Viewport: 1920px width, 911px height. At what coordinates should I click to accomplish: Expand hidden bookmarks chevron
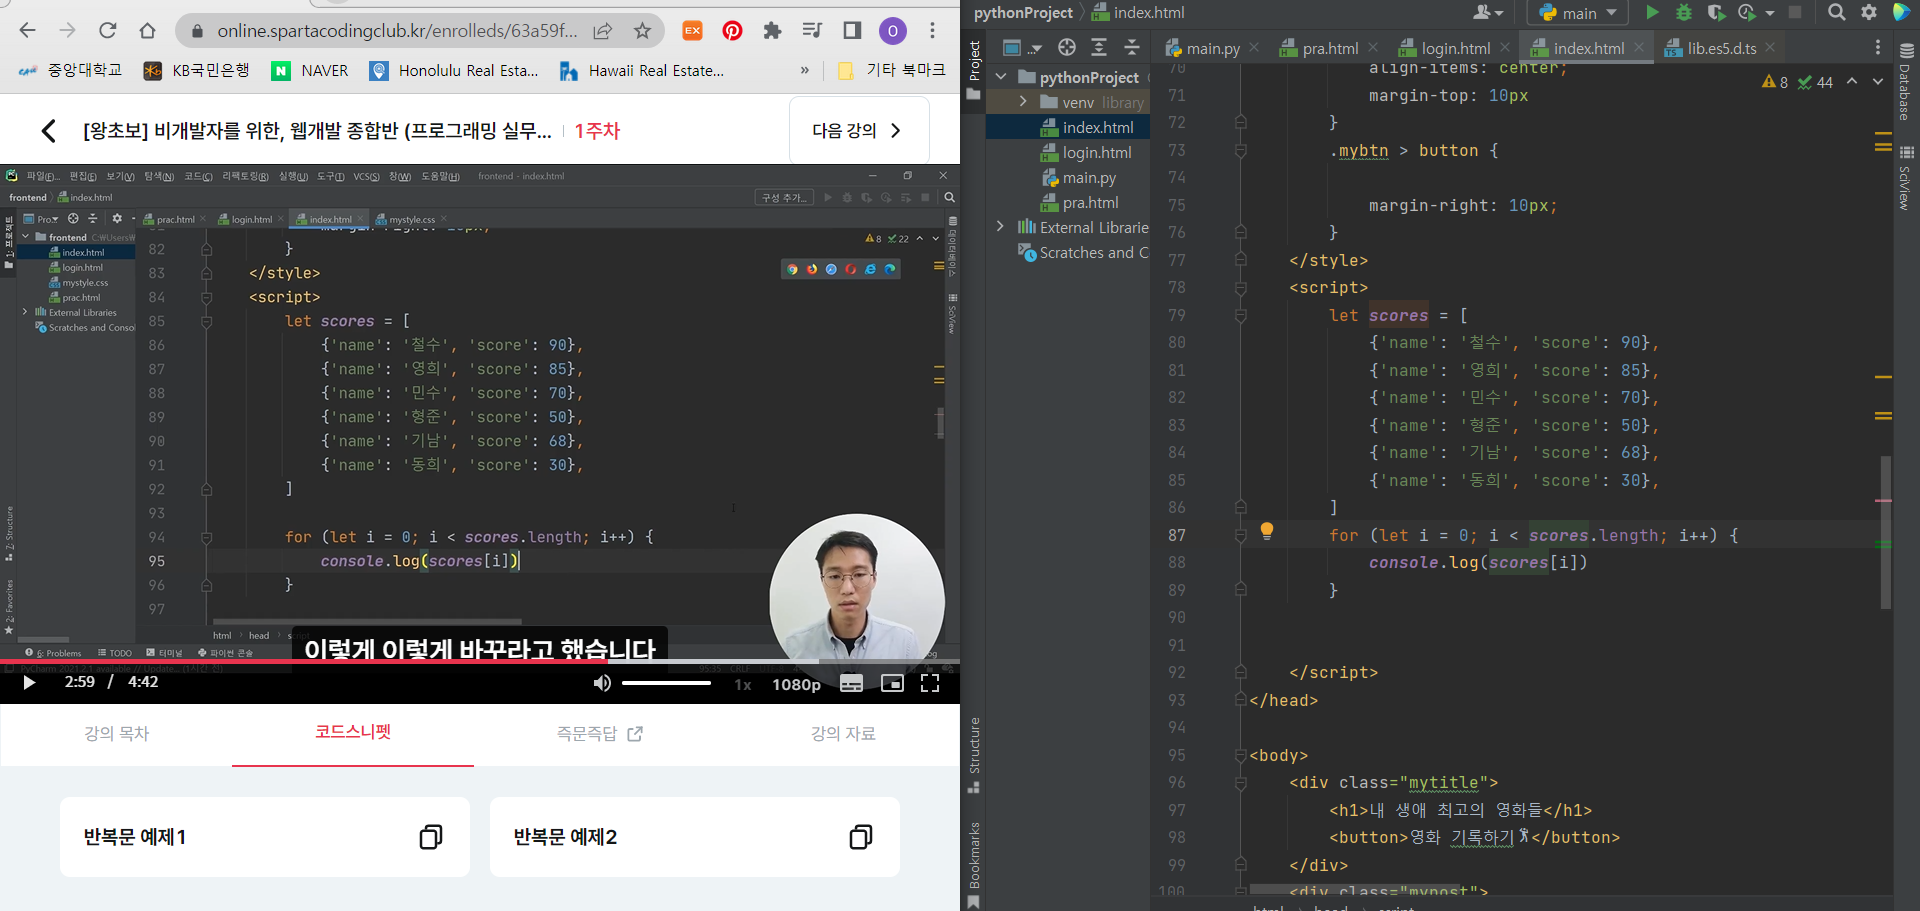tap(804, 71)
